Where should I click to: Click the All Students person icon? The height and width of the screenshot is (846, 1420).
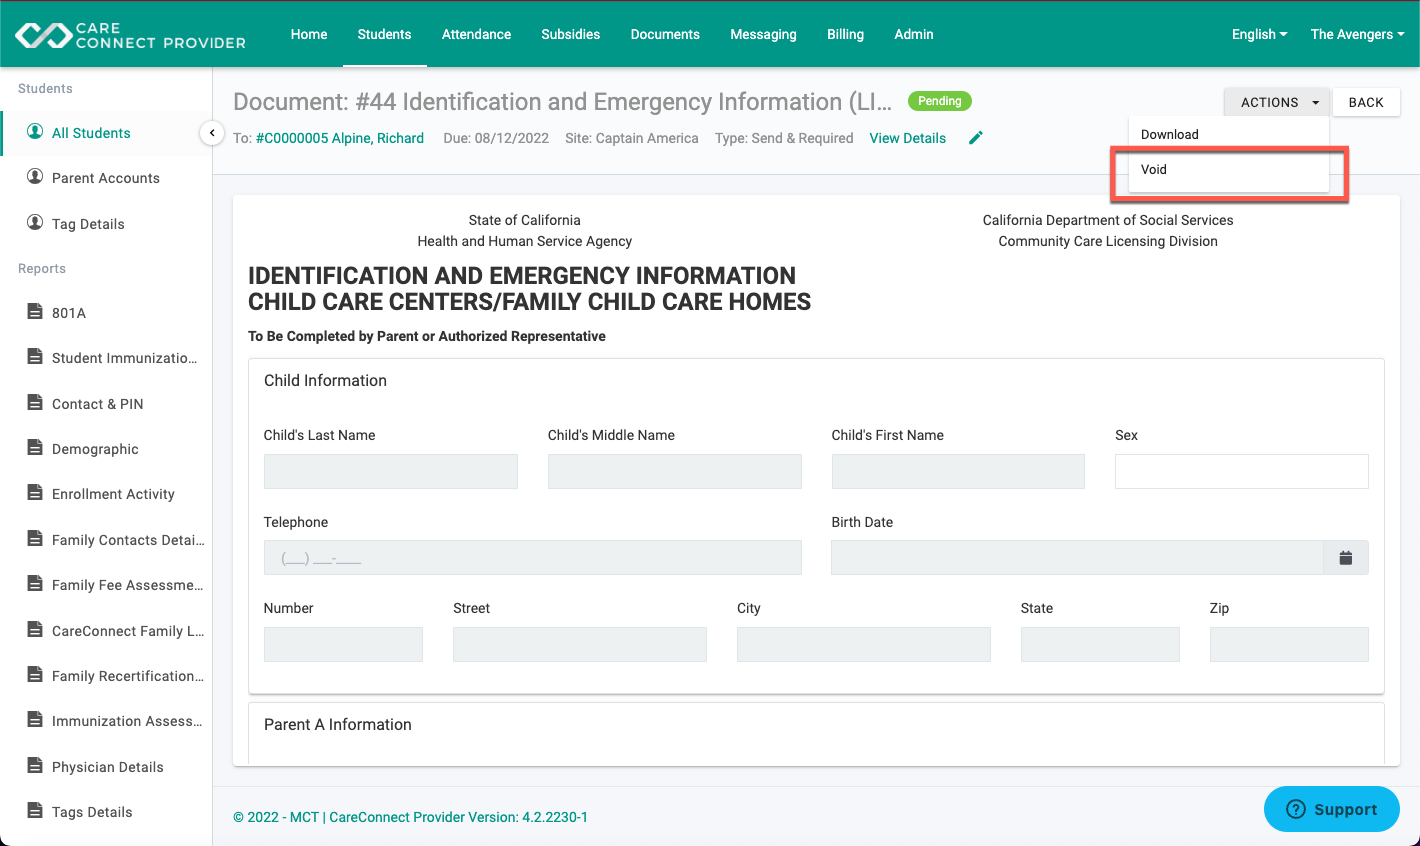[x=35, y=132]
